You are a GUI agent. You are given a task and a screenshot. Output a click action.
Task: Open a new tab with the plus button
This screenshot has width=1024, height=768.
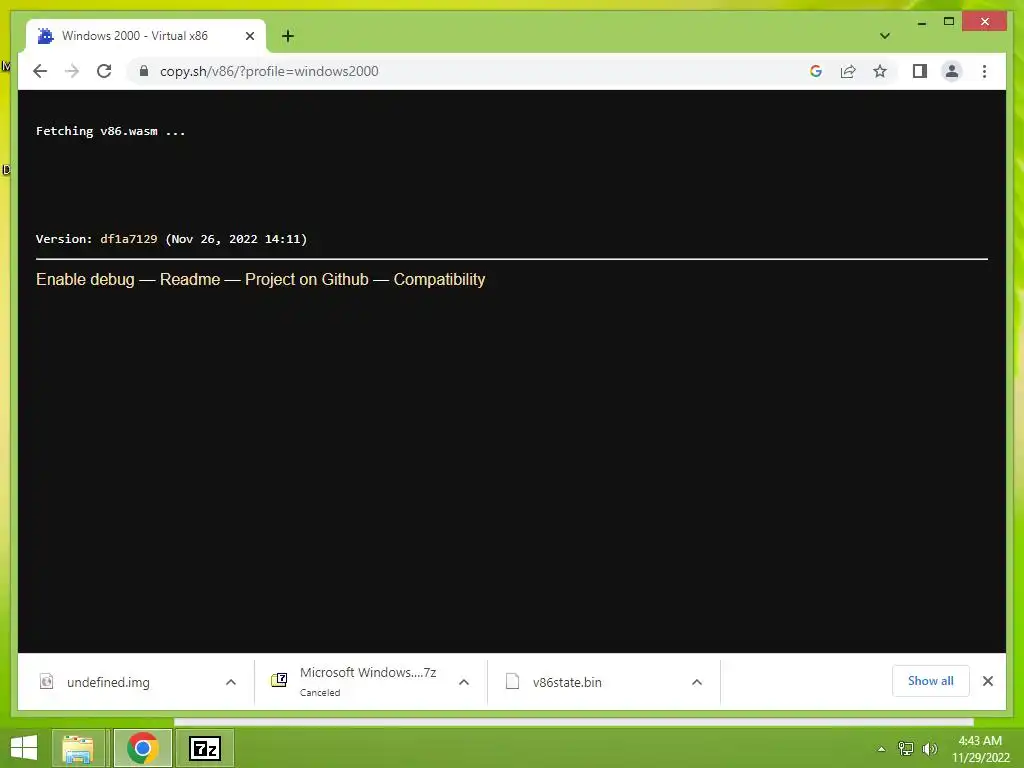[x=288, y=36]
